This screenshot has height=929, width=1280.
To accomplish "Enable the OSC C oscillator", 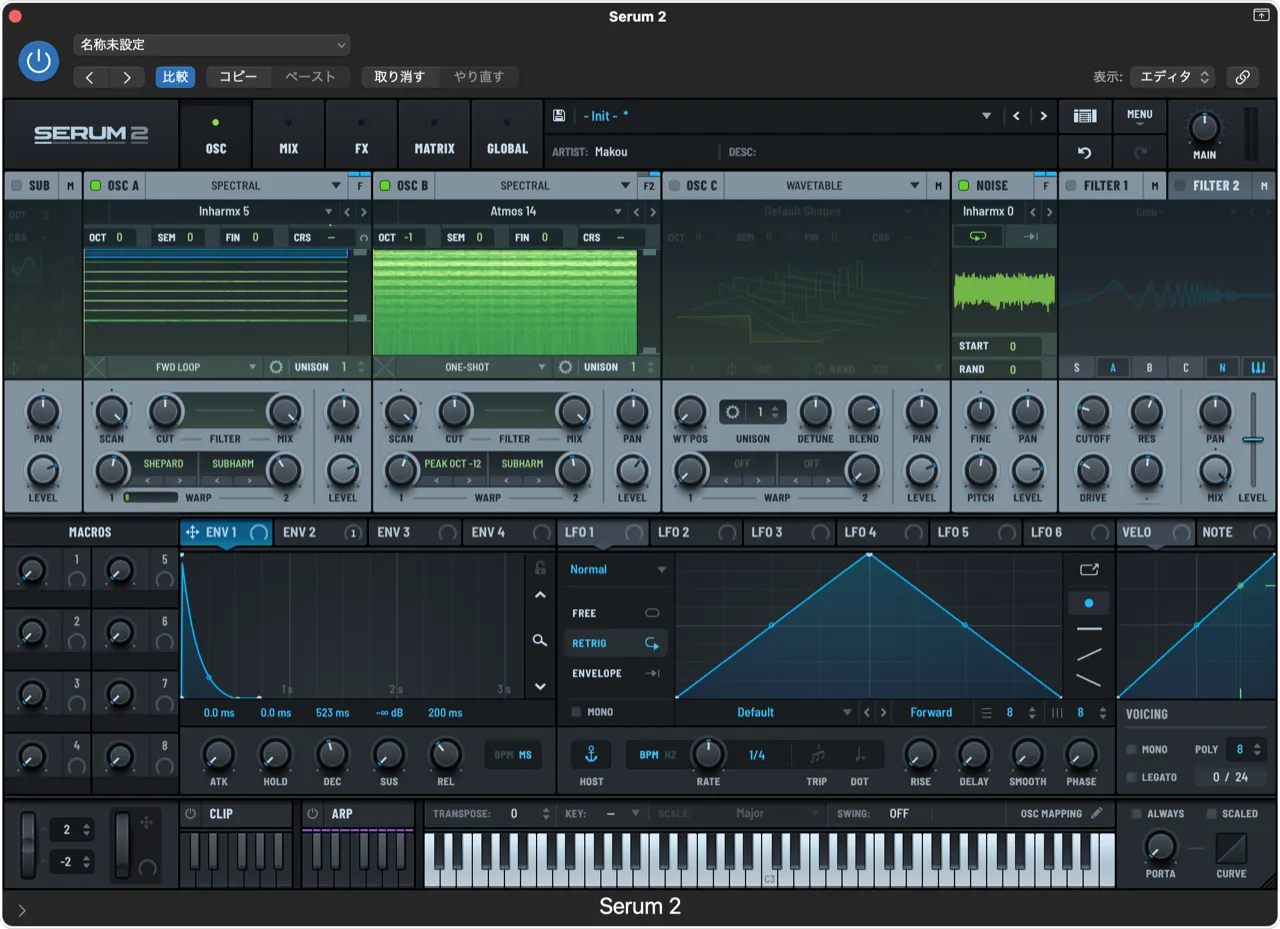I will click(674, 186).
